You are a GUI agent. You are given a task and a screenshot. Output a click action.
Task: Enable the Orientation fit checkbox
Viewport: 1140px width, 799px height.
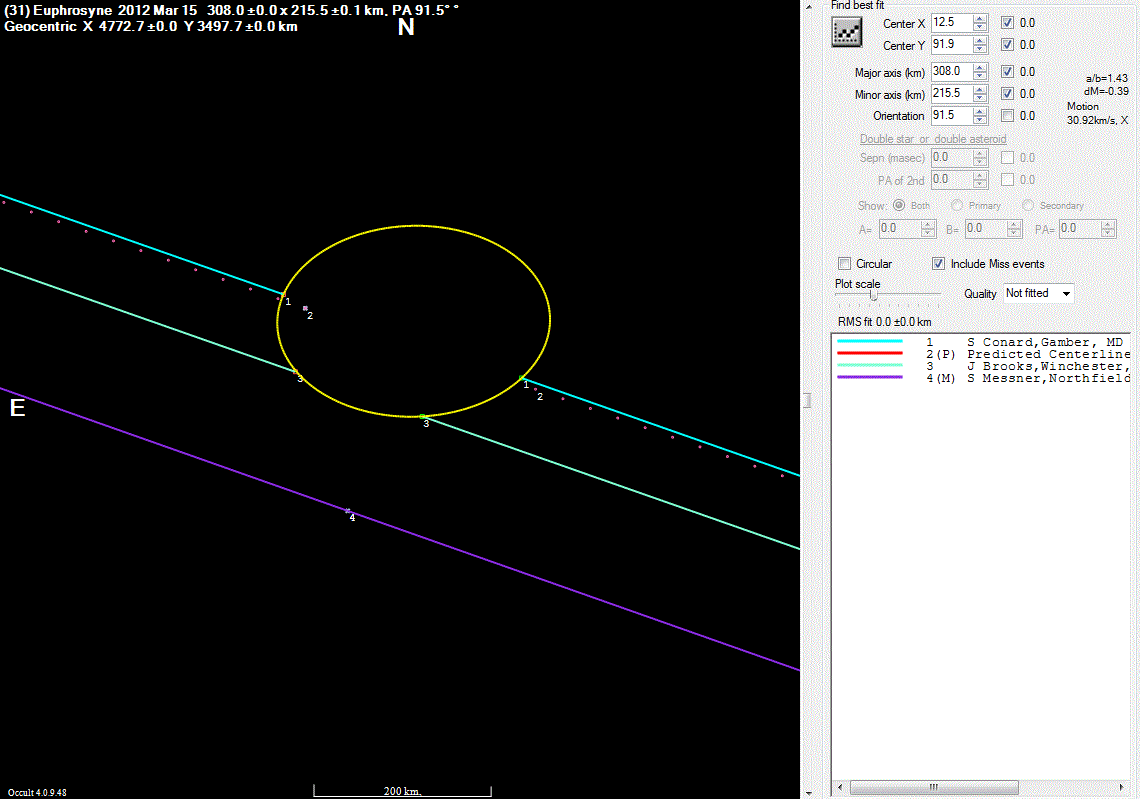1008,116
